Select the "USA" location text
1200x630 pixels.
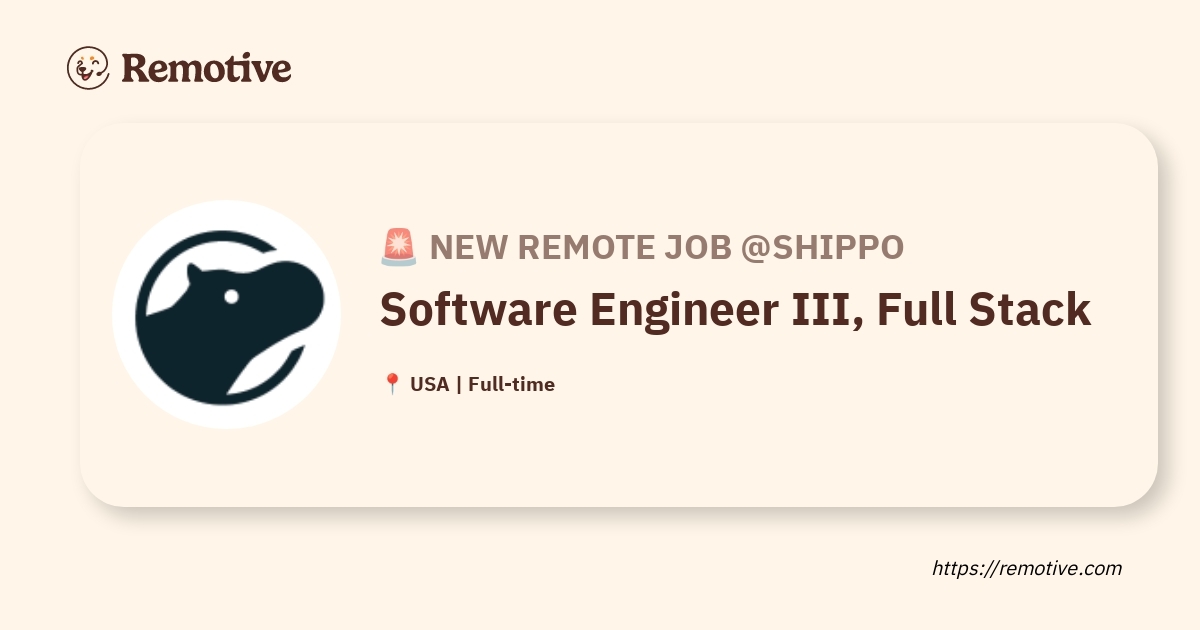pyautogui.click(x=430, y=384)
